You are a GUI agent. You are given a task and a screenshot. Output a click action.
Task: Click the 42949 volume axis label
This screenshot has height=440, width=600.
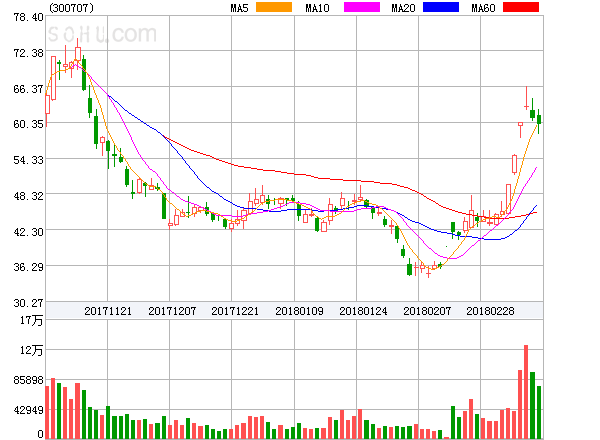pos(28,410)
